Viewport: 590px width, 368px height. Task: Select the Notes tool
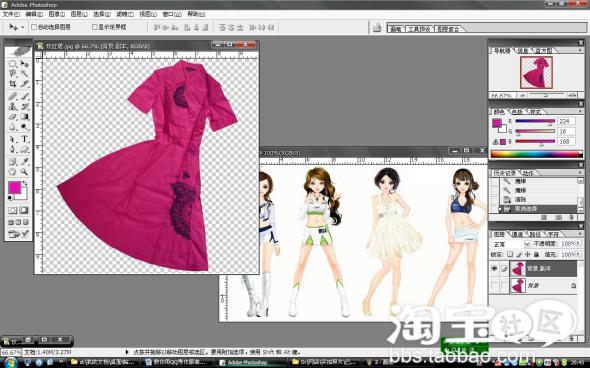coord(13,162)
